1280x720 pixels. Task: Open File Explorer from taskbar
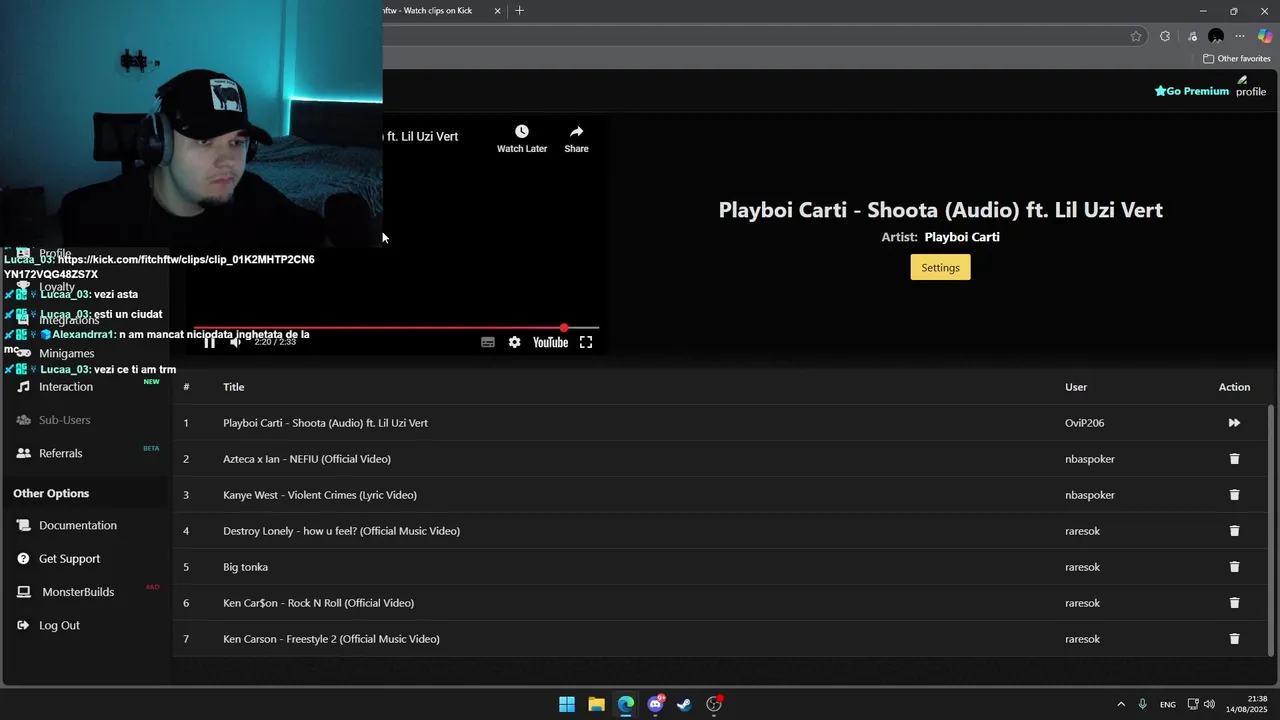click(x=596, y=704)
